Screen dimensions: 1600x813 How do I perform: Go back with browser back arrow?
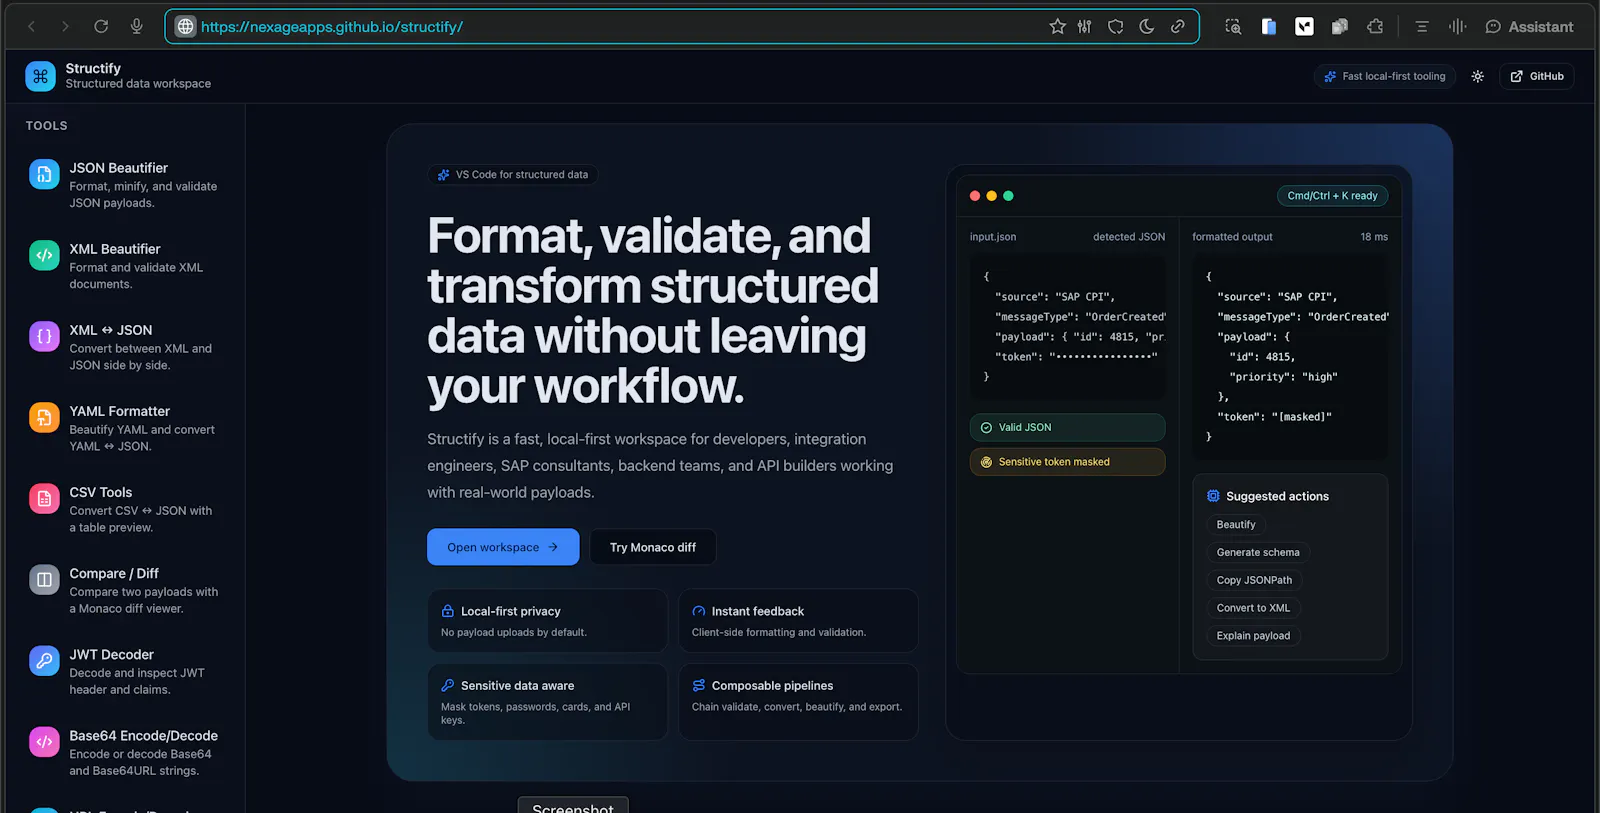click(x=32, y=27)
